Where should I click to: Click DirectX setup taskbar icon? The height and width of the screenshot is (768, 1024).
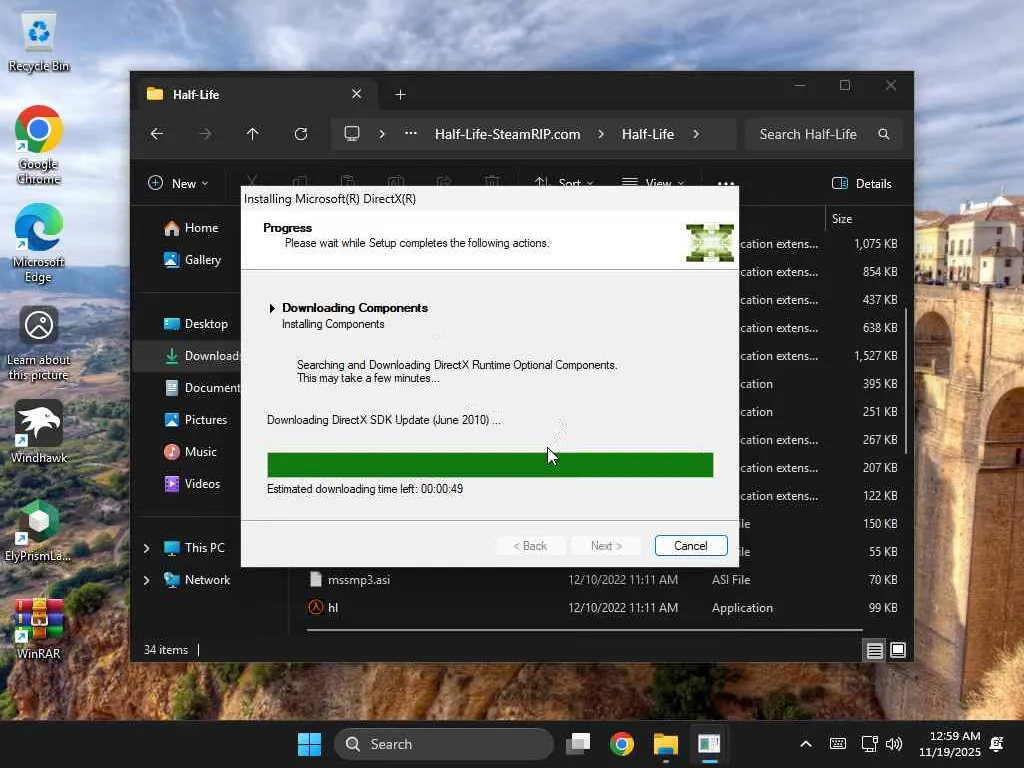click(709, 744)
